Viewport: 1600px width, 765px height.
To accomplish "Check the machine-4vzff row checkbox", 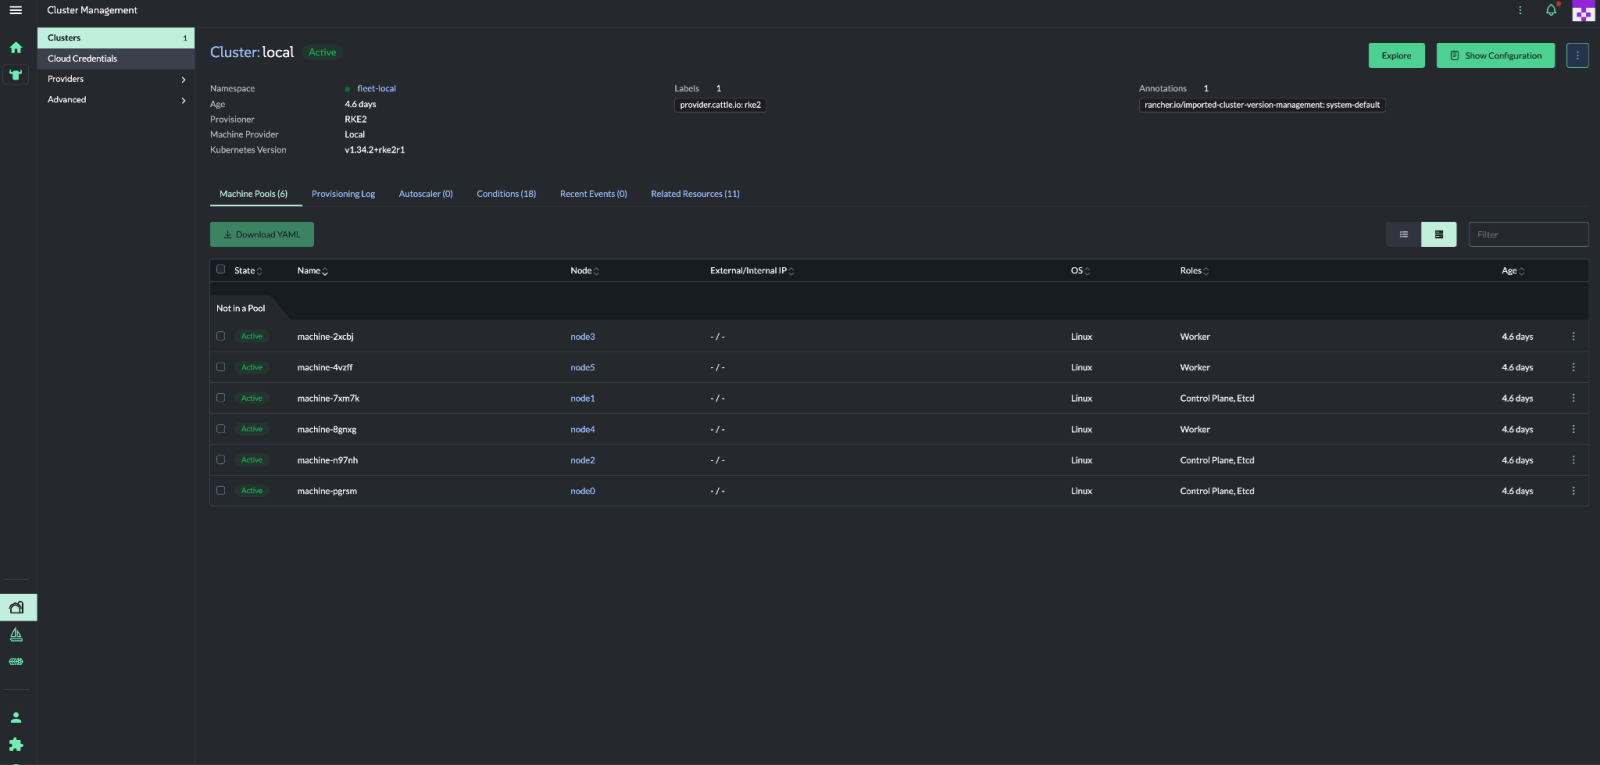I will point(221,367).
